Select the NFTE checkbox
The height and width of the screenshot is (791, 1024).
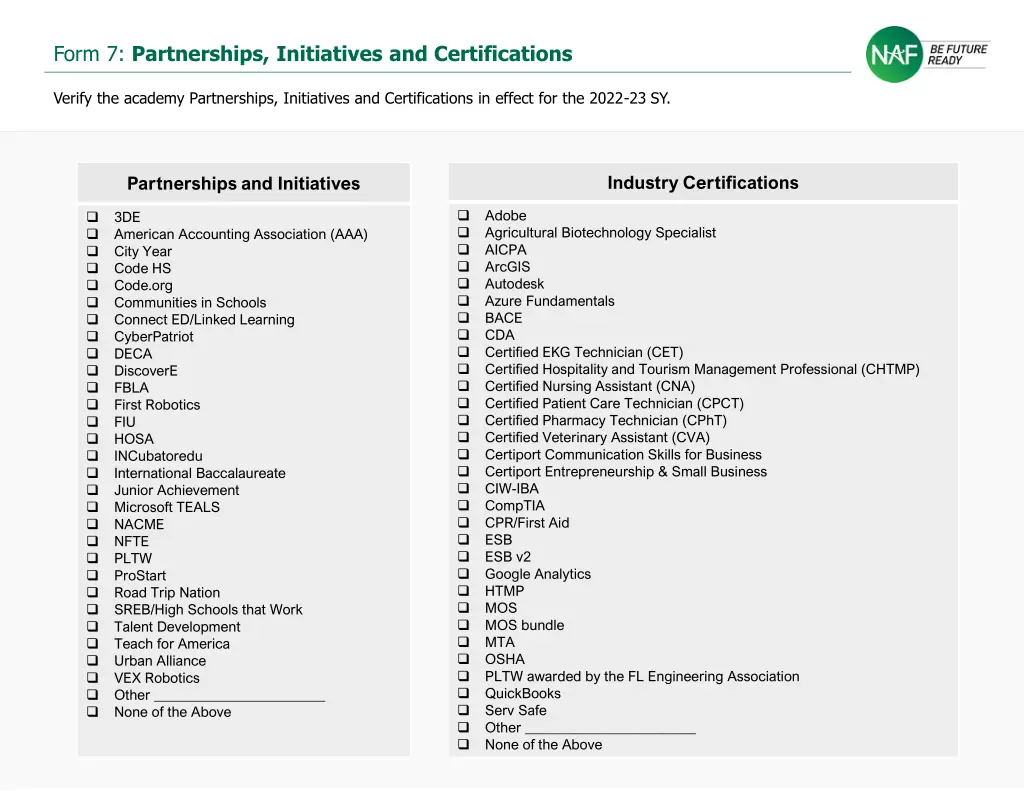93,540
